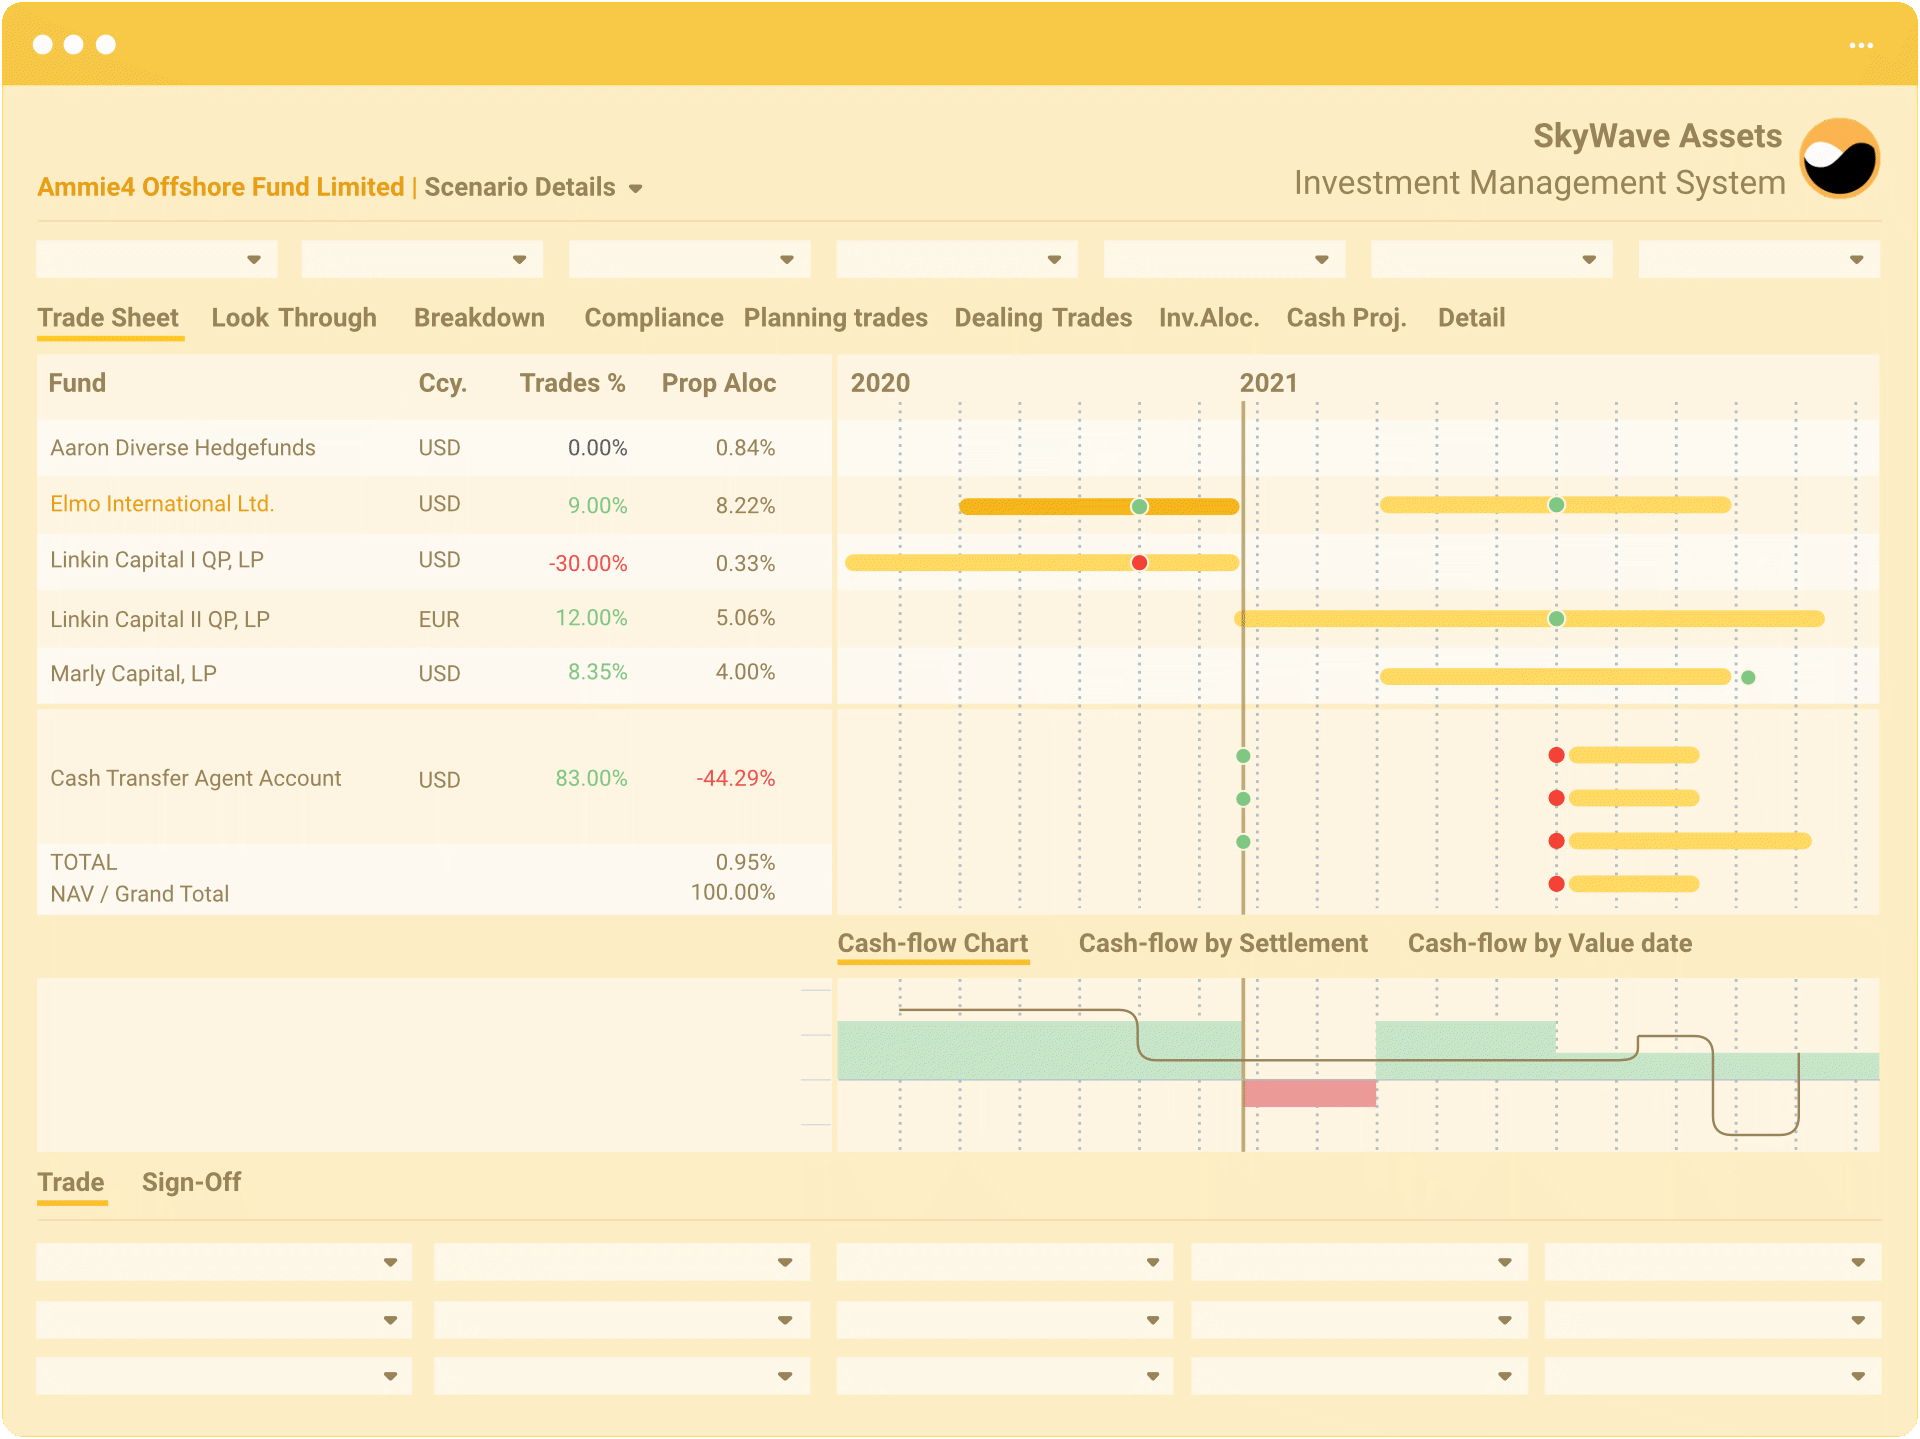
Task: Click green dot at end of Marly Capital bar
Action: pos(1748,677)
